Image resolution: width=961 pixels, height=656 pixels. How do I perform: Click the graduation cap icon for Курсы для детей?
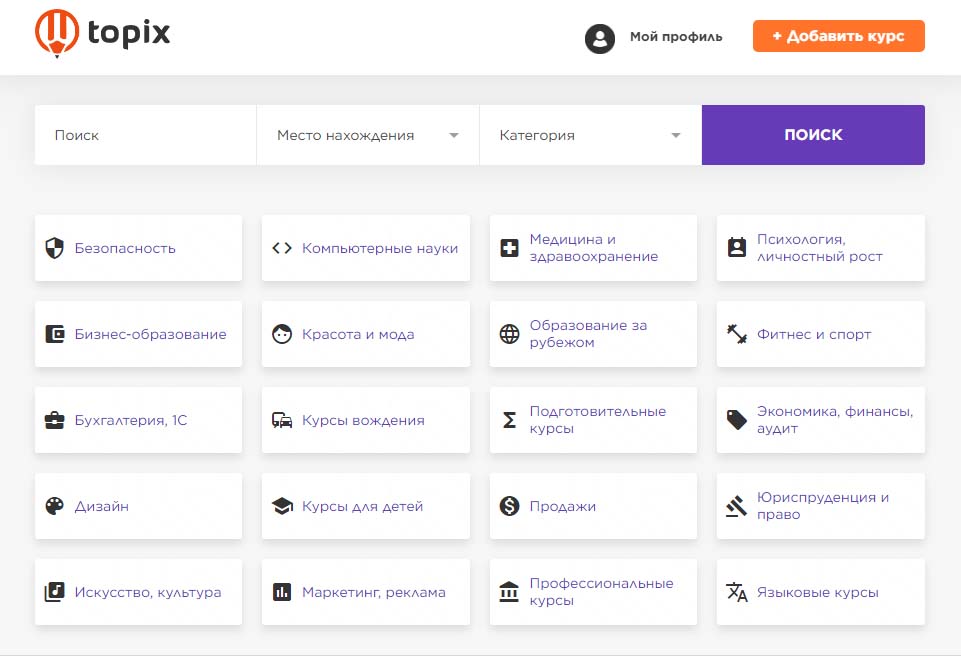282,506
